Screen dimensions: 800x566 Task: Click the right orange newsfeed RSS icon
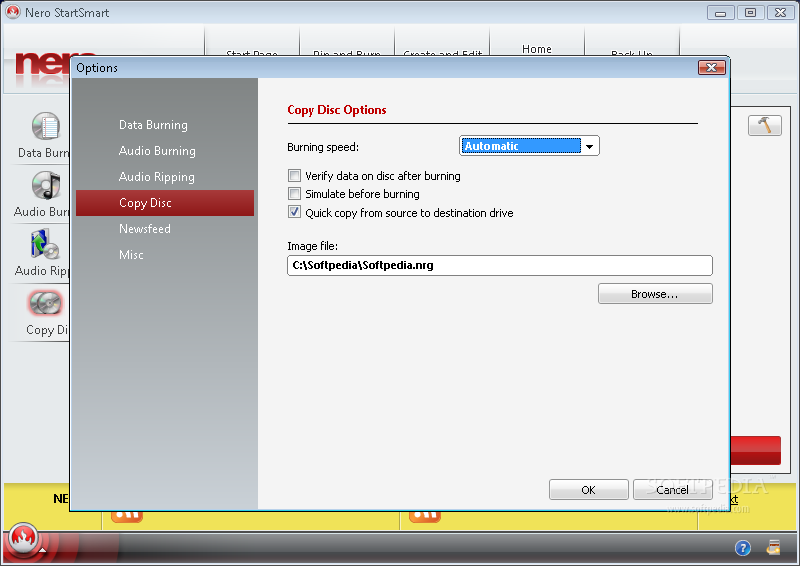click(424, 515)
